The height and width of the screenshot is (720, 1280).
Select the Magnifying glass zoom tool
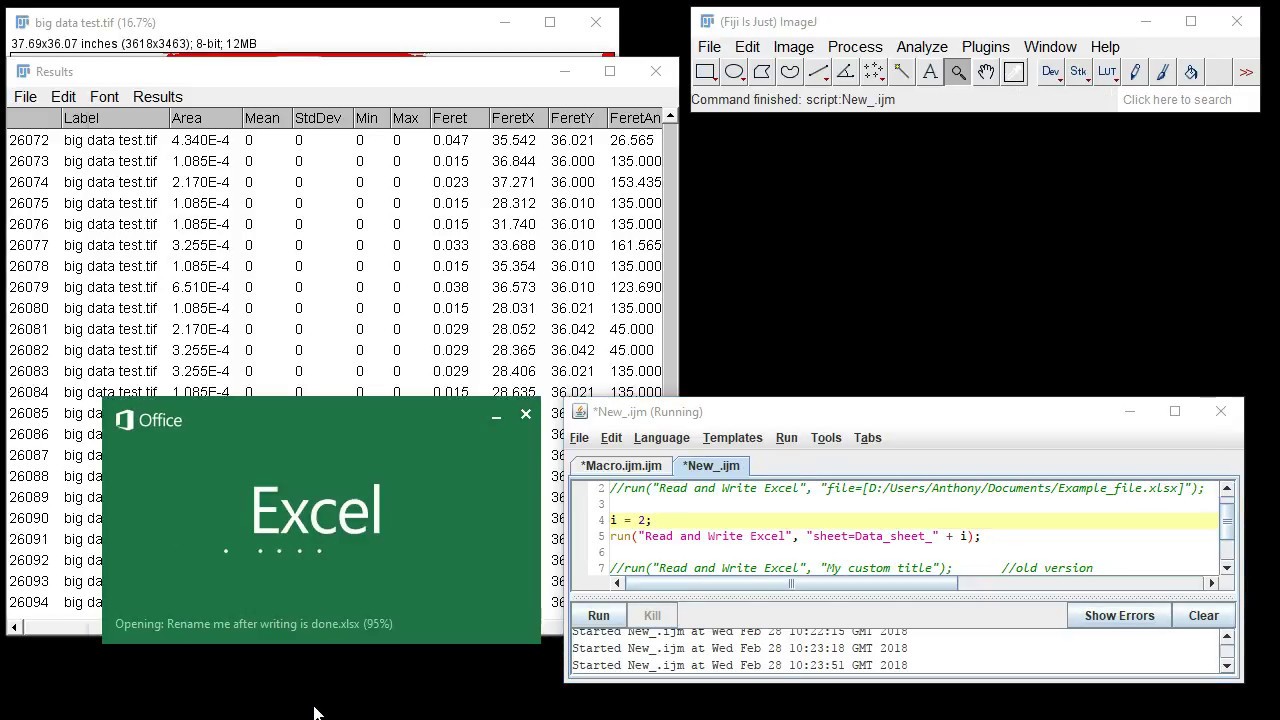958,72
